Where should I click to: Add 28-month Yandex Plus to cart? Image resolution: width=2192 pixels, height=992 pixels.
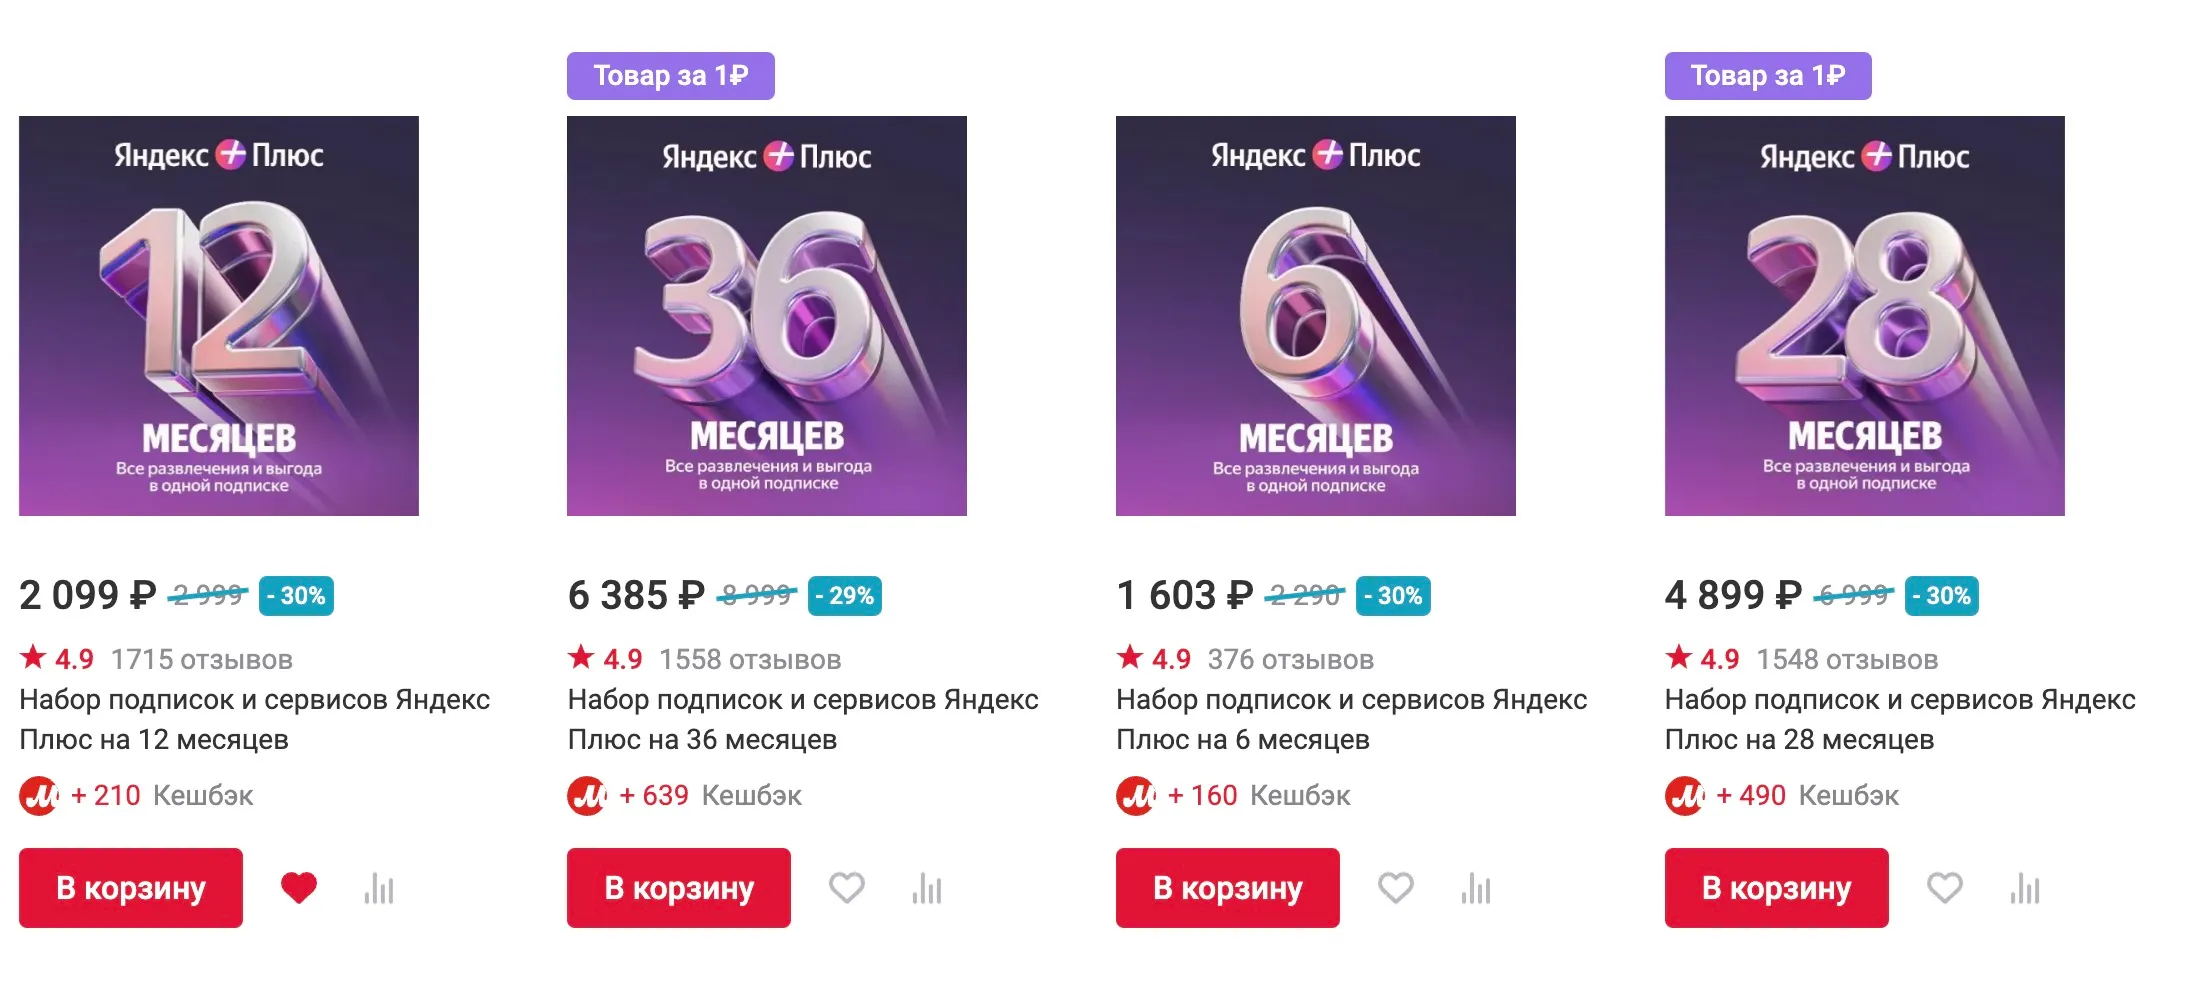(x=1777, y=888)
